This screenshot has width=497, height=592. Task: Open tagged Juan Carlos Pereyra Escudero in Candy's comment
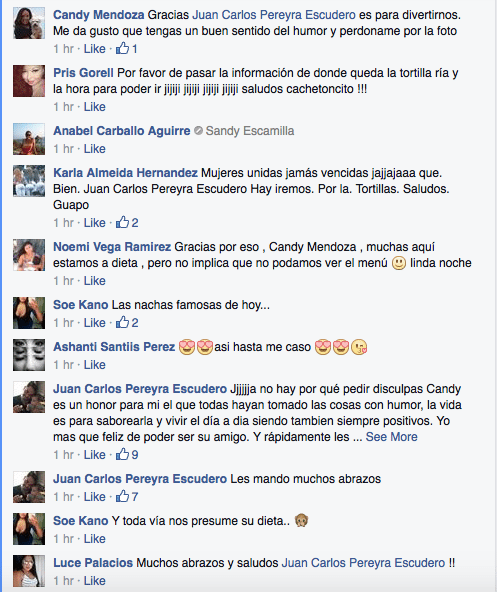[274, 15]
